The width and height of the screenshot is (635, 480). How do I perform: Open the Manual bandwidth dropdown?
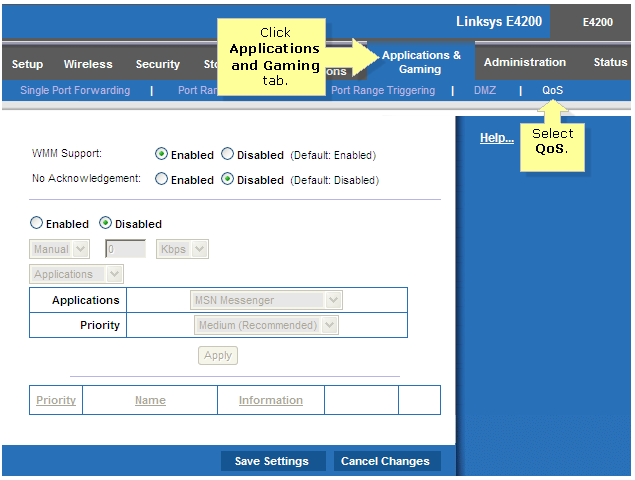pos(59,249)
